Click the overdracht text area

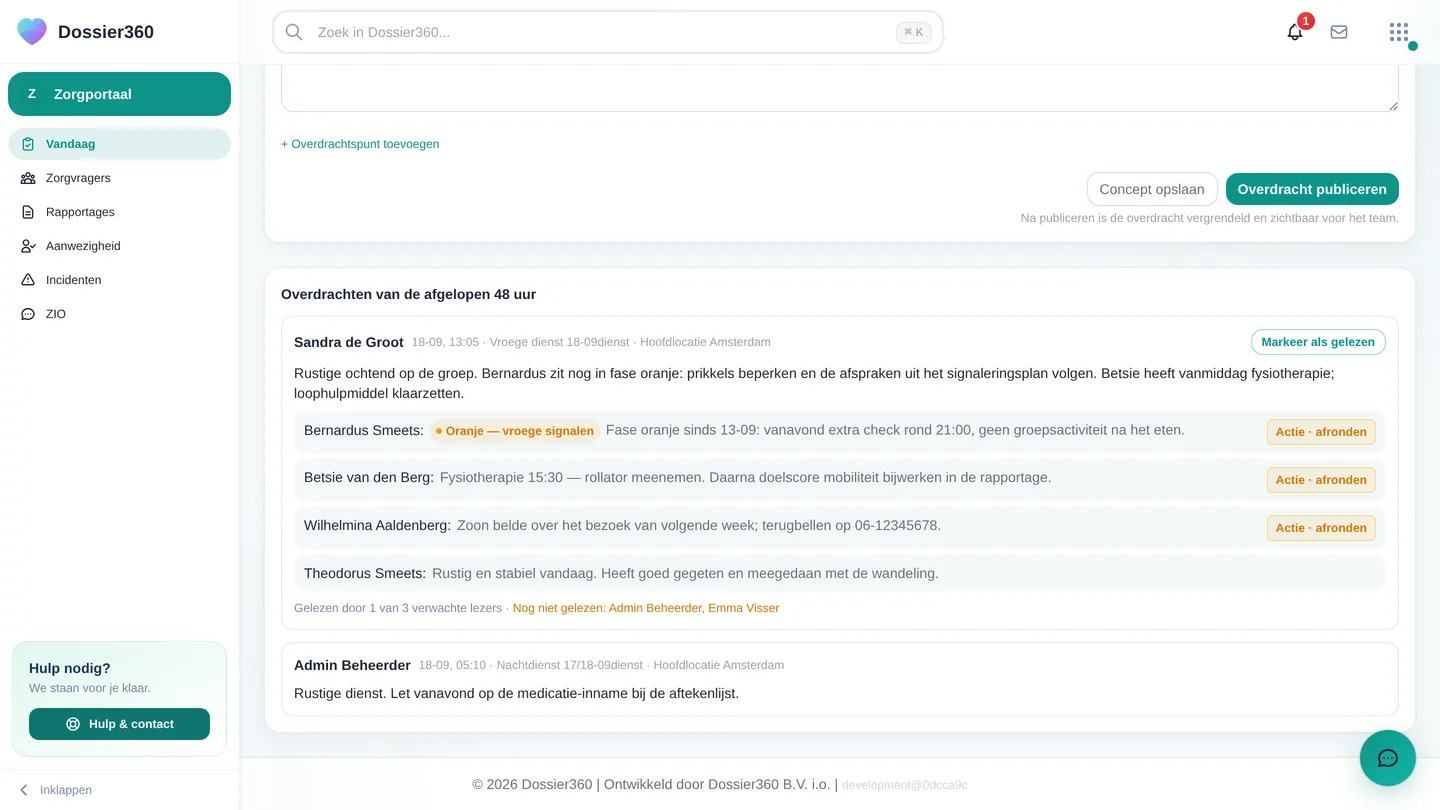pos(840,88)
